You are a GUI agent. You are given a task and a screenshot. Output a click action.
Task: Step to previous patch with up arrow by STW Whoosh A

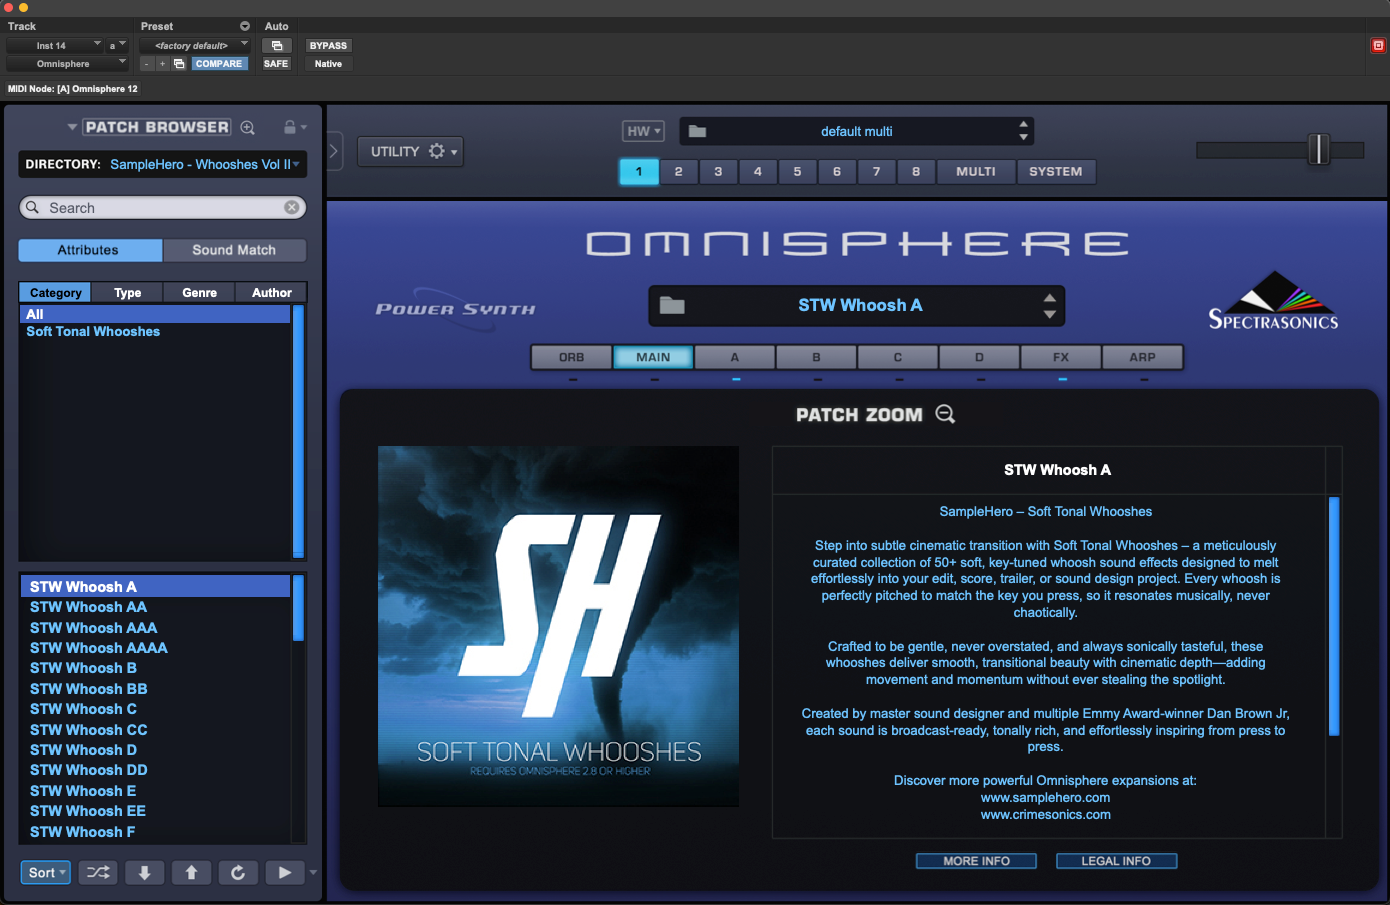click(1049, 297)
